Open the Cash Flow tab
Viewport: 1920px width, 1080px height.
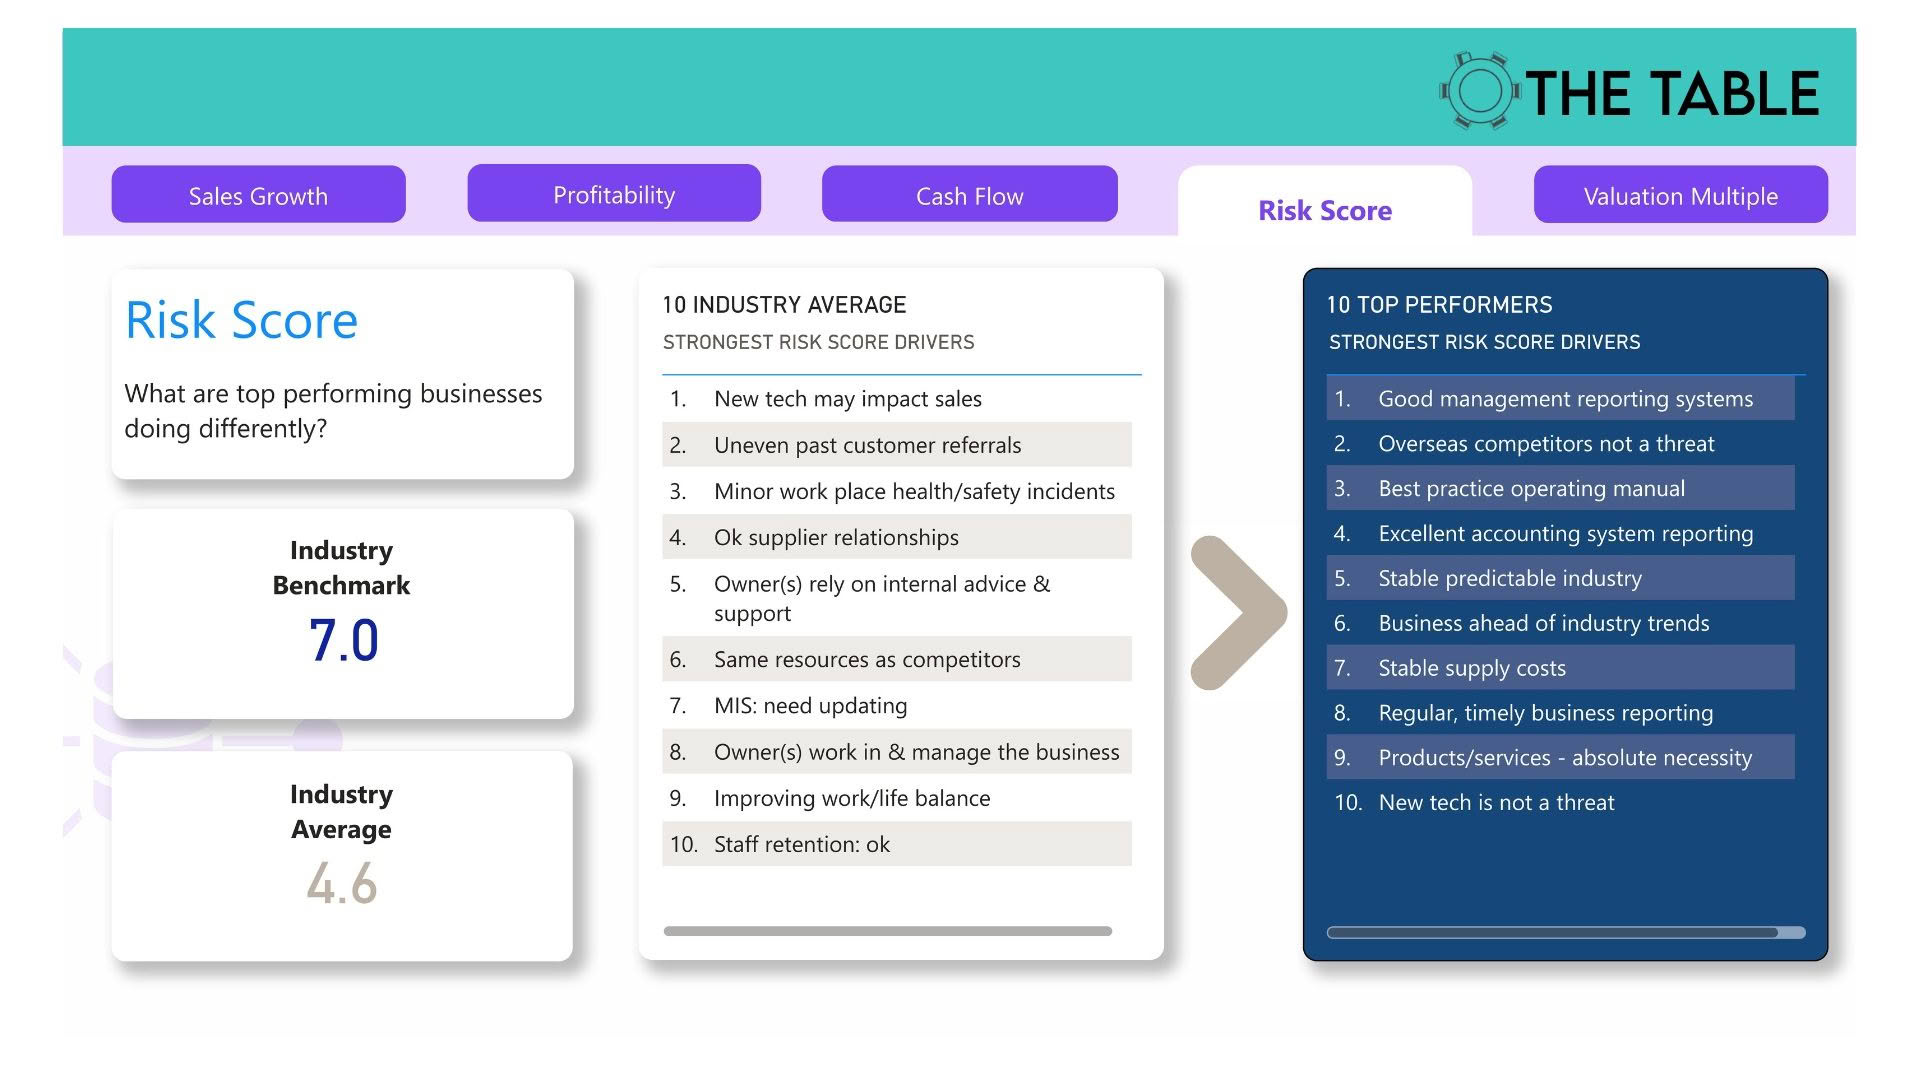[x=969, y=195]
